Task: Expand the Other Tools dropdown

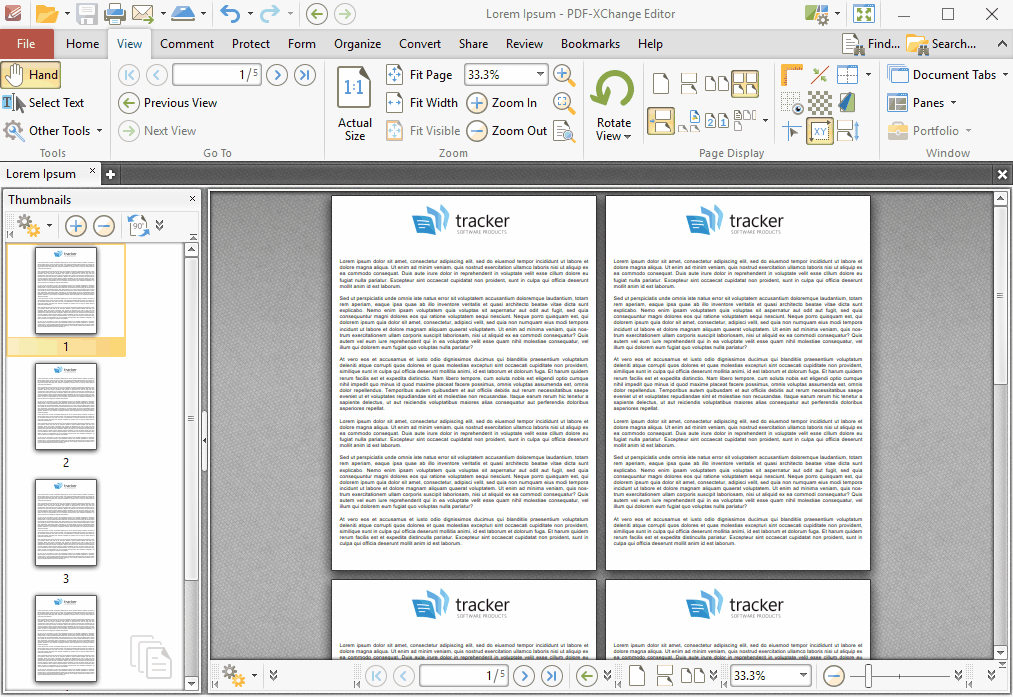Action: [99, 130]
